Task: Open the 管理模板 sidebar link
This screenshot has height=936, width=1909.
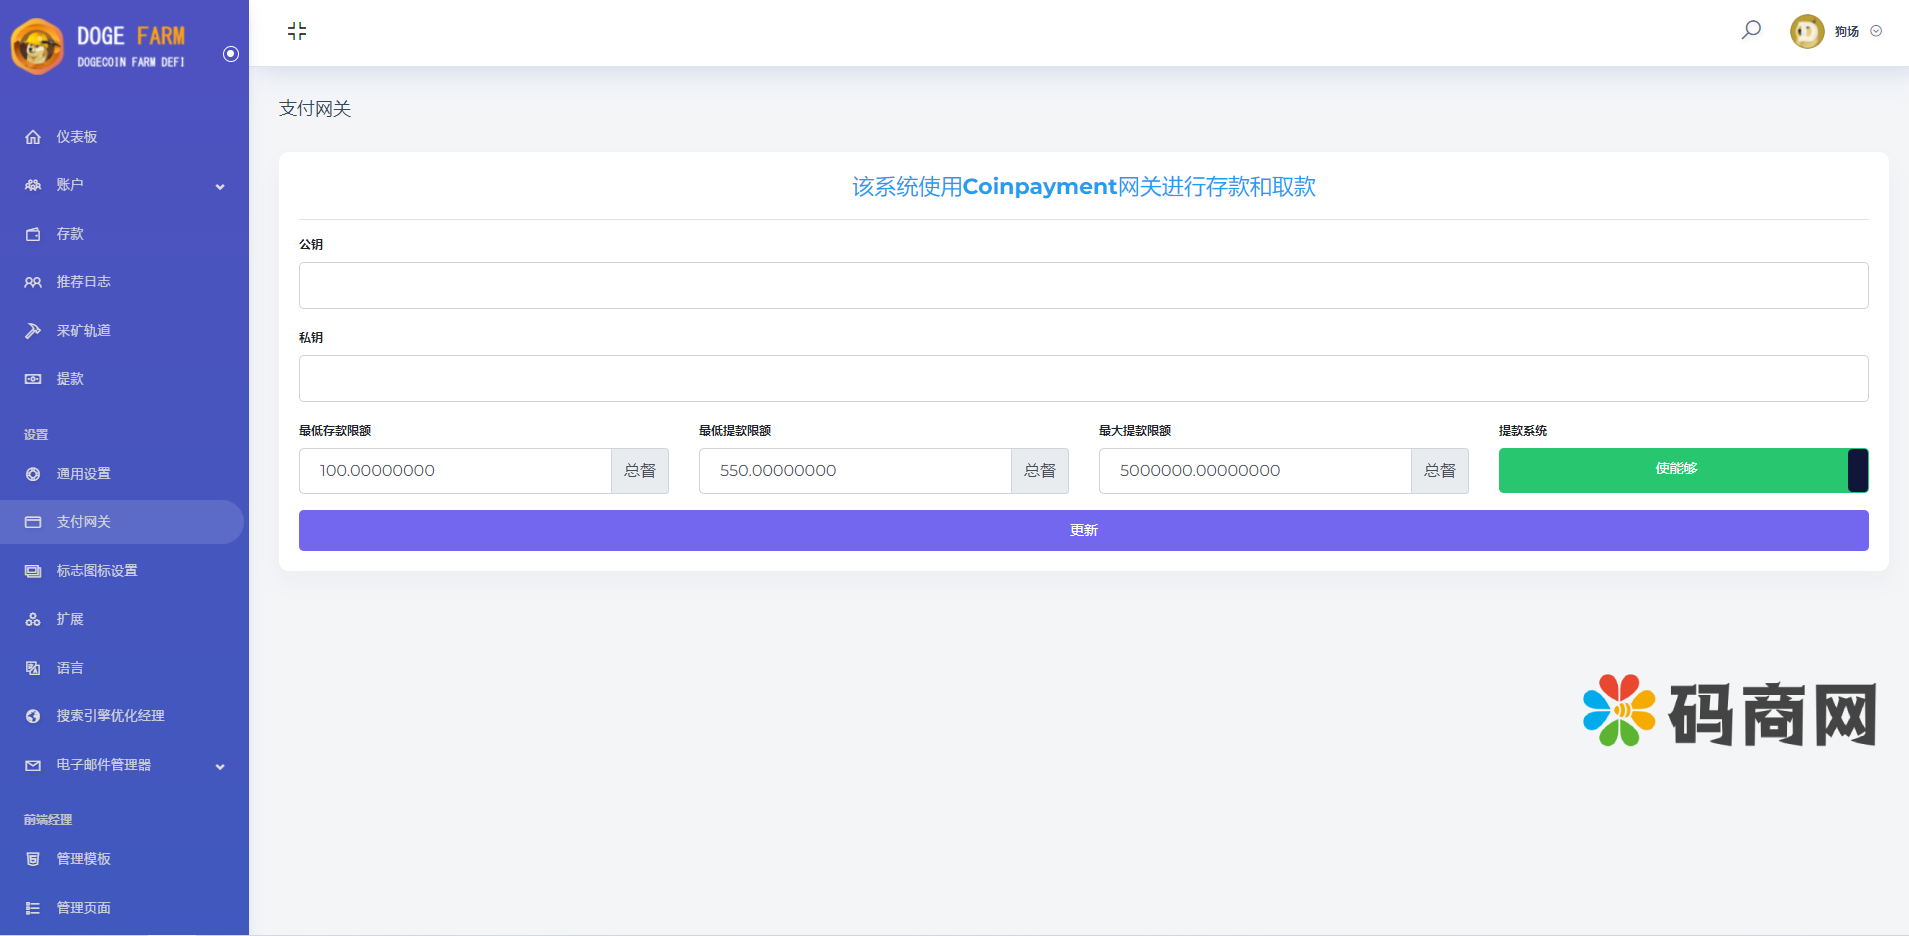Action: (x=84, y=859)
